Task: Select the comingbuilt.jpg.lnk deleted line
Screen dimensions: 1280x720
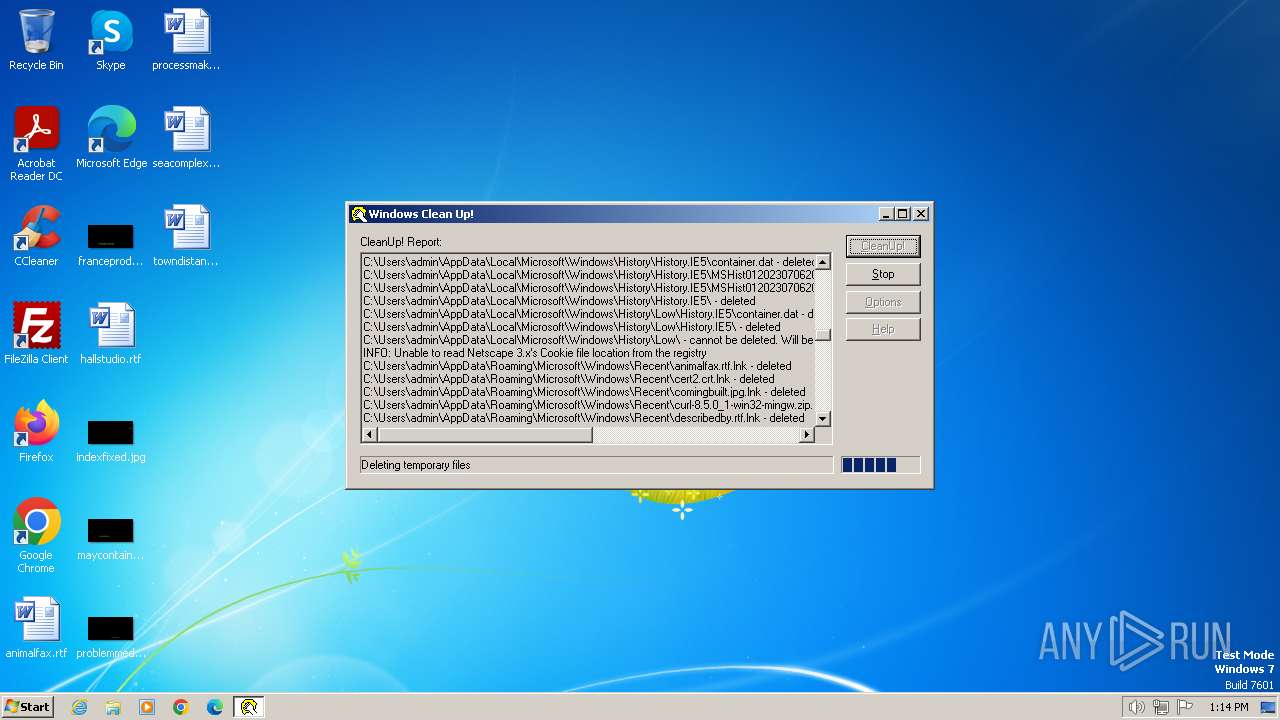Action: click(584, 392)
